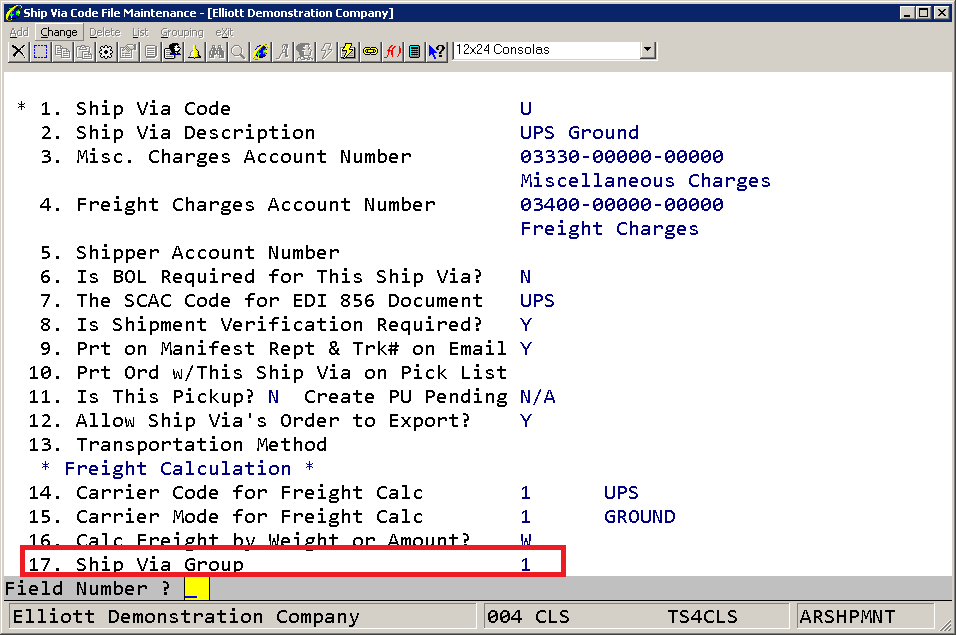Click the X cancel icon in the toolbar
The width and height of the screenshot is (956, 635).
click(x=18, y=52)
